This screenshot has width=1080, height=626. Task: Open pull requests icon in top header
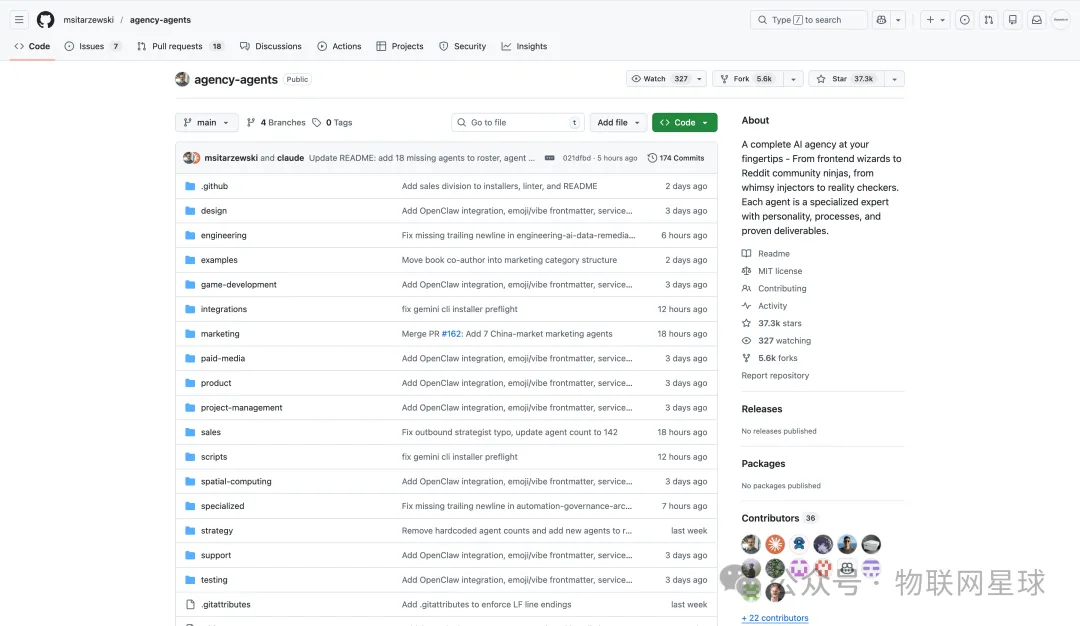988,20
